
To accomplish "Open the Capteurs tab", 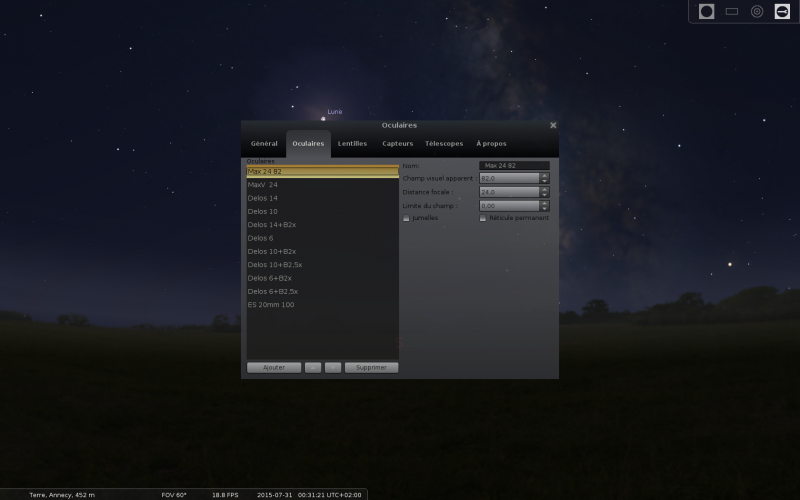I will 397,143.
